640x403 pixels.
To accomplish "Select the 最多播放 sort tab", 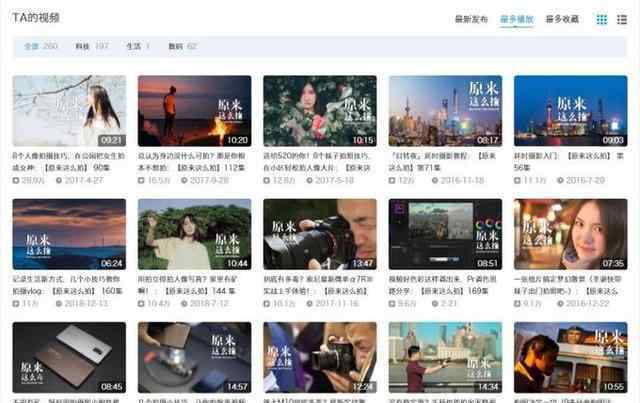I will [x=517, y=19].
